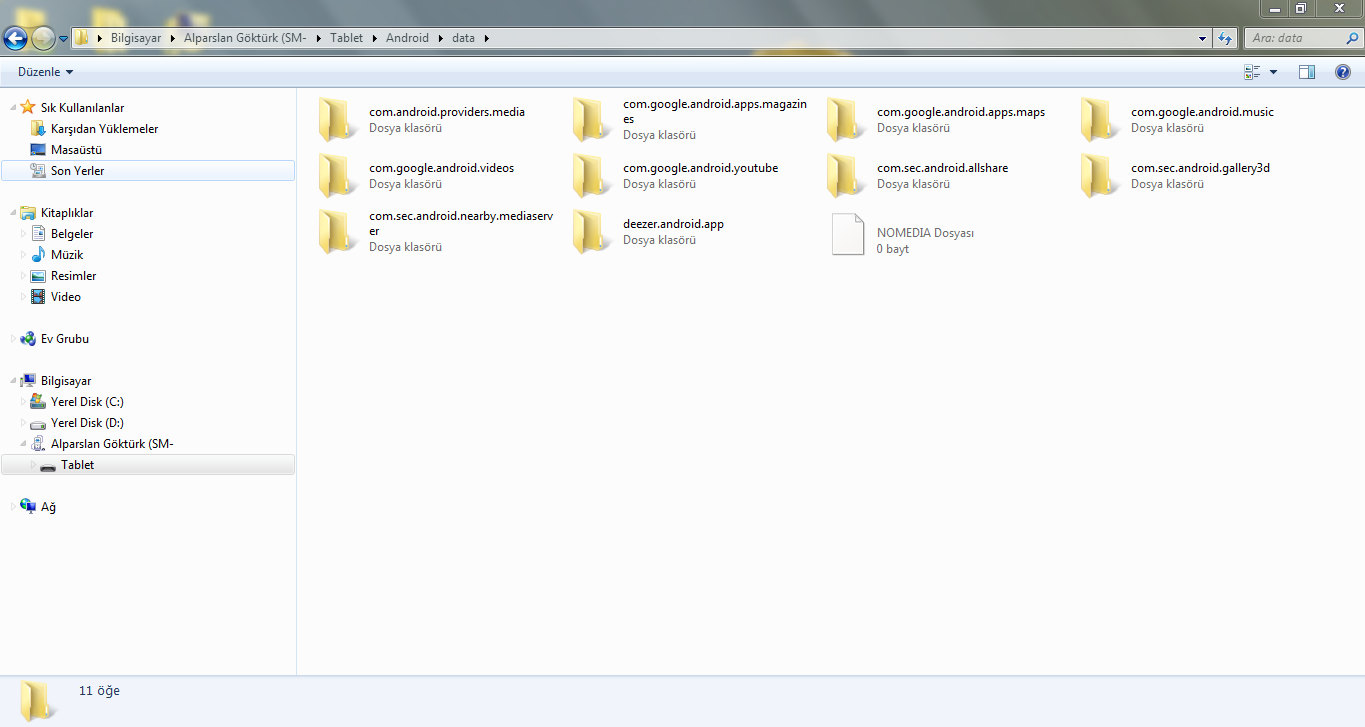Select the com.google.android.youtube folder icon
Viewport: 1365px width, 727px height.
[x=593, y=176]
